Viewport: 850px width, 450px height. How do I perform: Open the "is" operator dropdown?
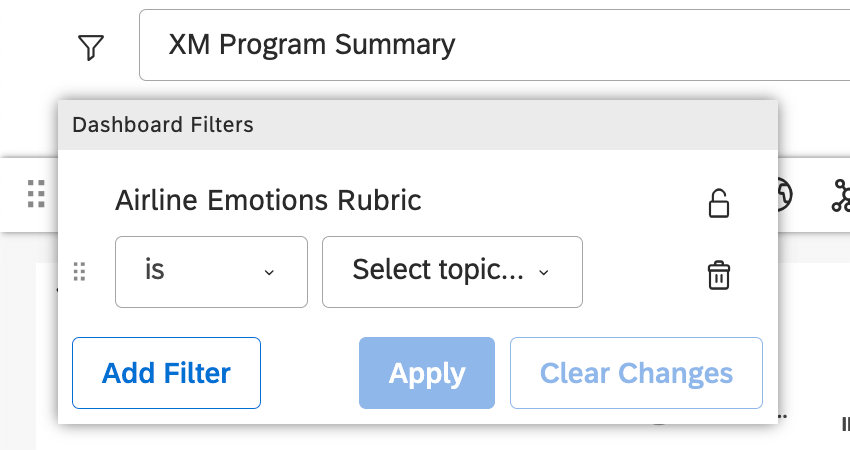coord(211,272)
